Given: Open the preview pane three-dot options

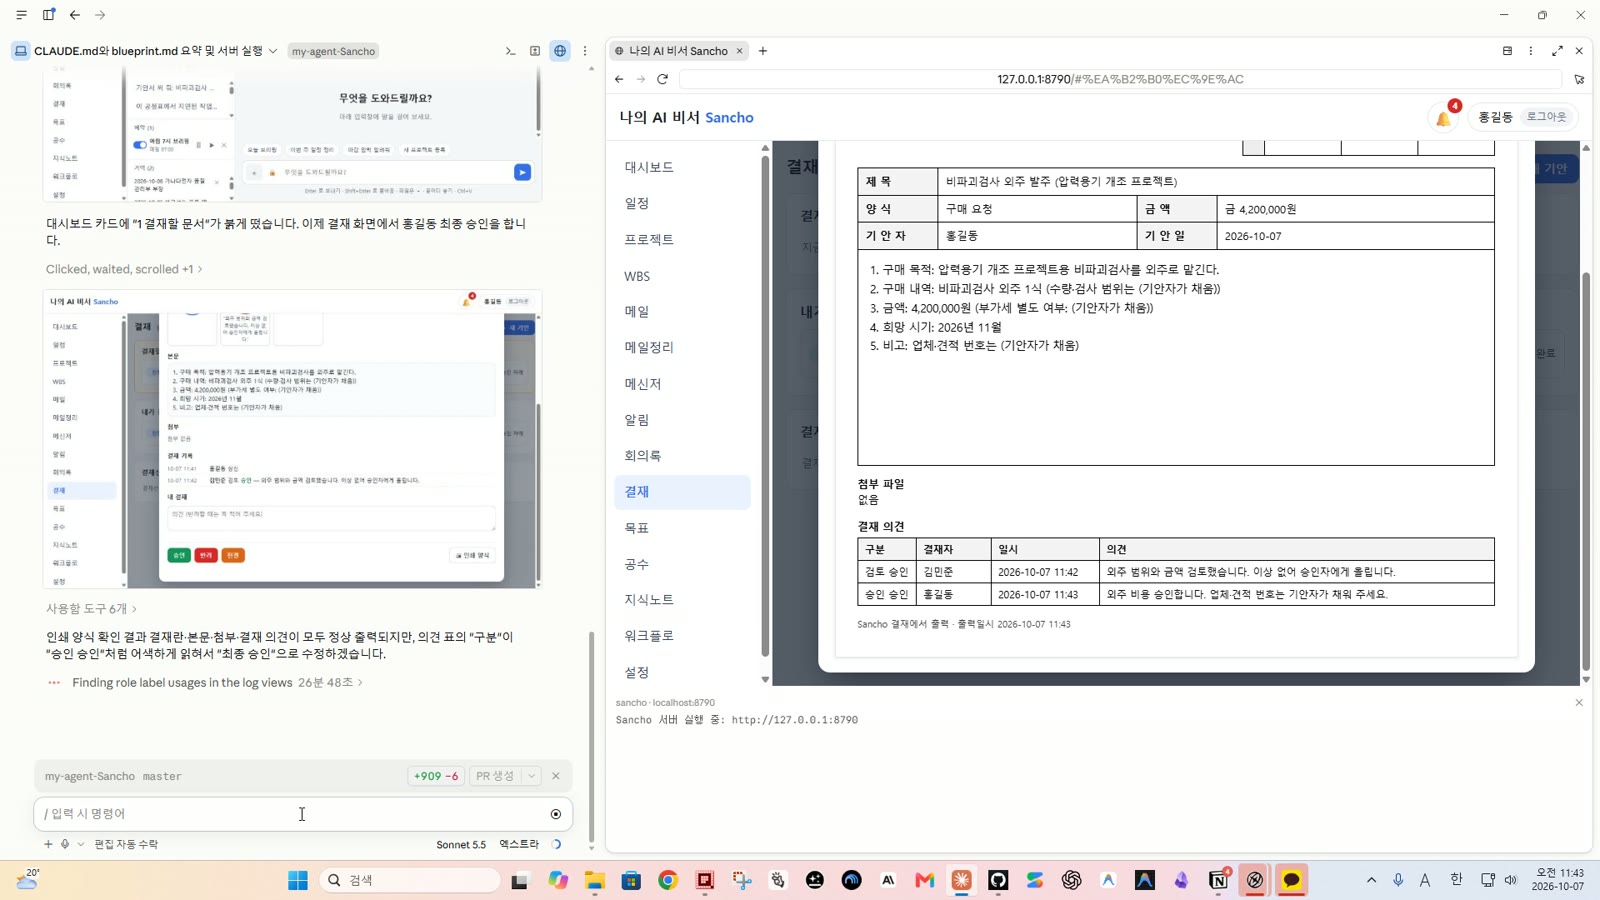Looking at the screenshot, I should 1531,51.
